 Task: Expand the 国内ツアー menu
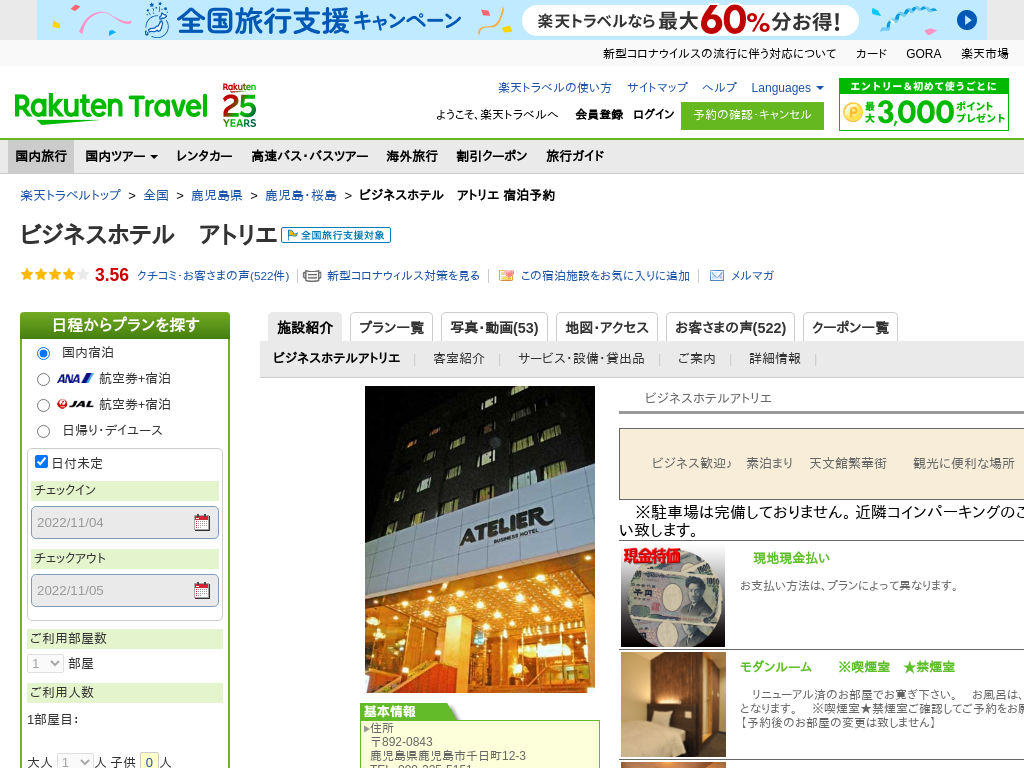point(121,156)
